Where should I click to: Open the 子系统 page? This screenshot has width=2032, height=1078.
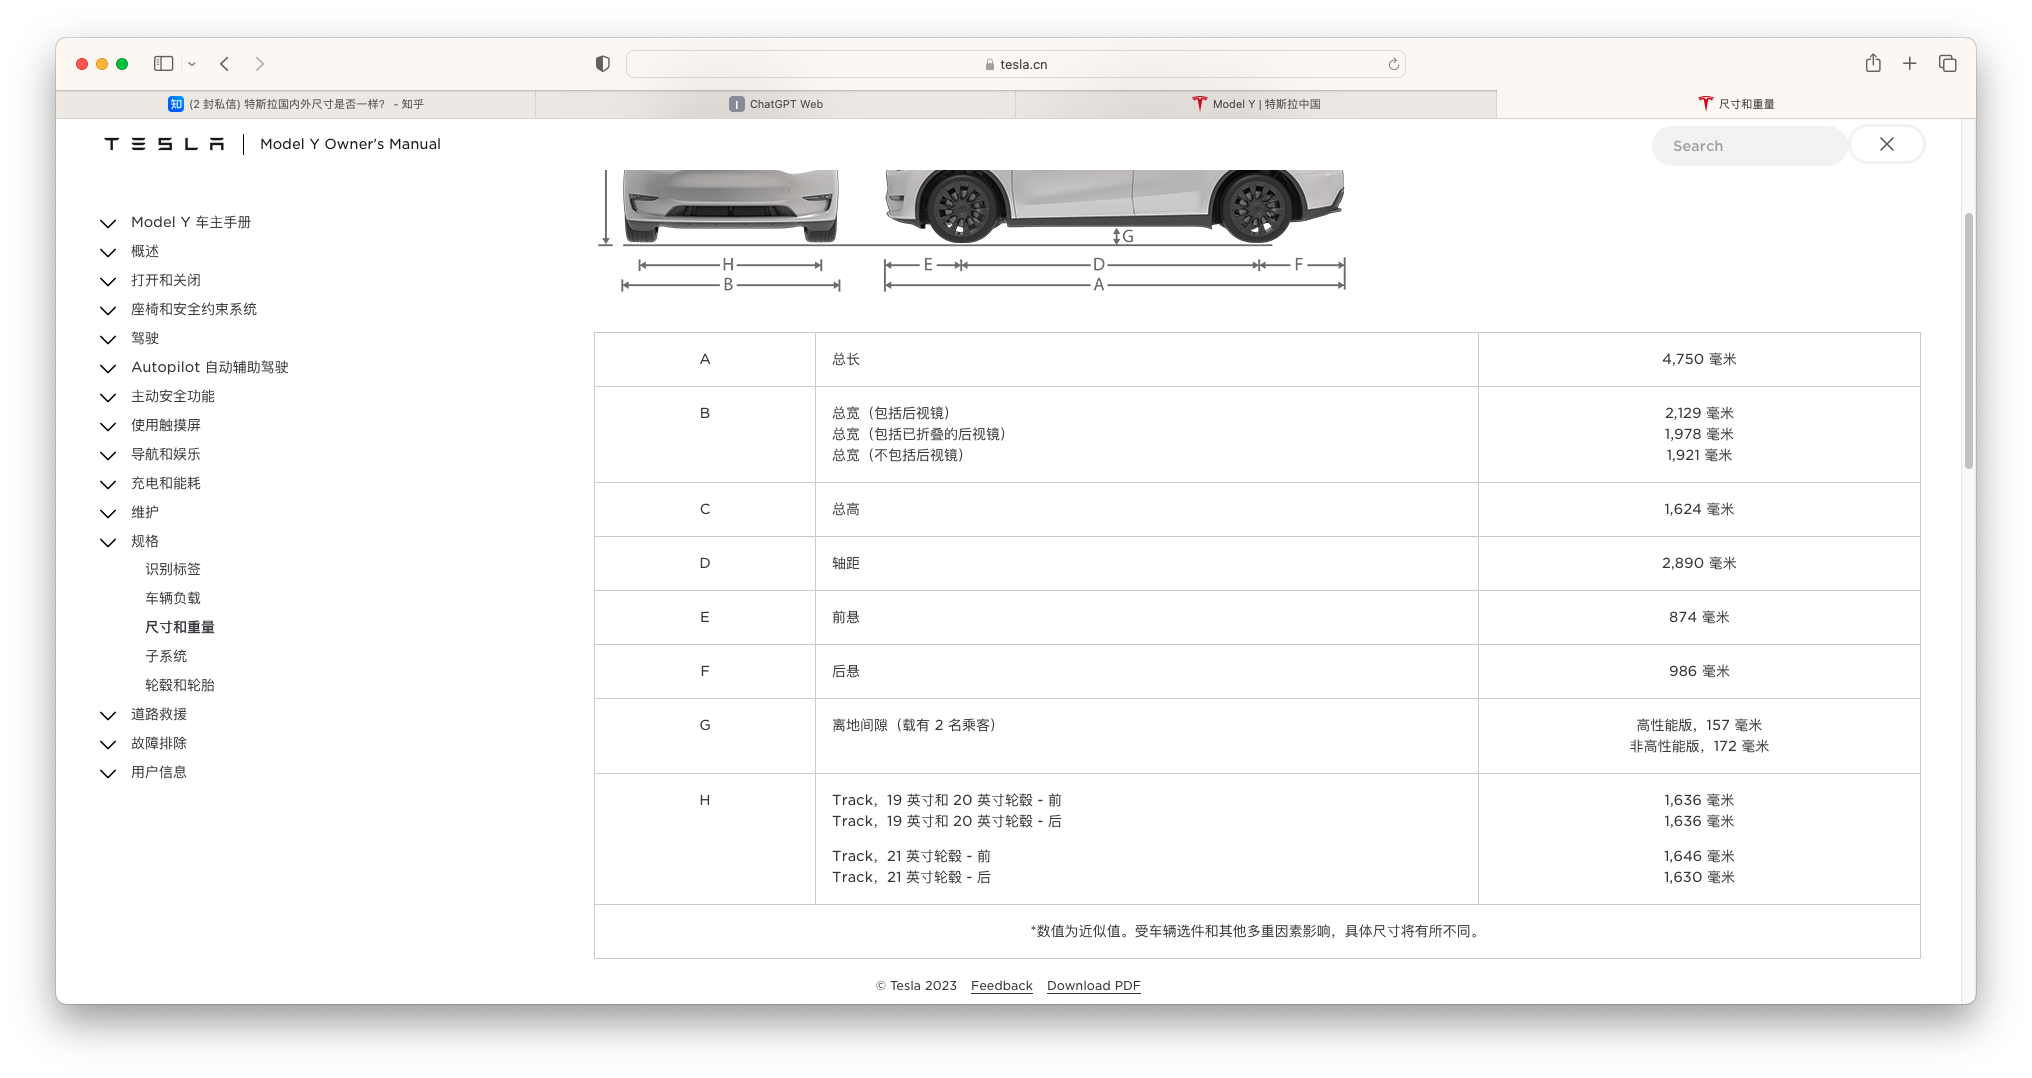click(166, 656)
